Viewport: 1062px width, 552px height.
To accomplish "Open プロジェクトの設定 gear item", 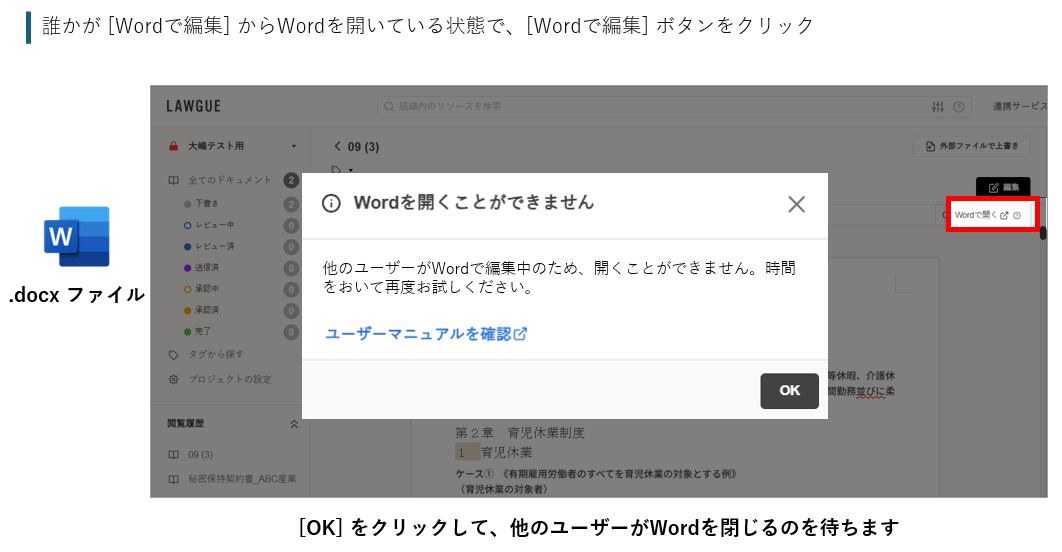I will 228,379.
